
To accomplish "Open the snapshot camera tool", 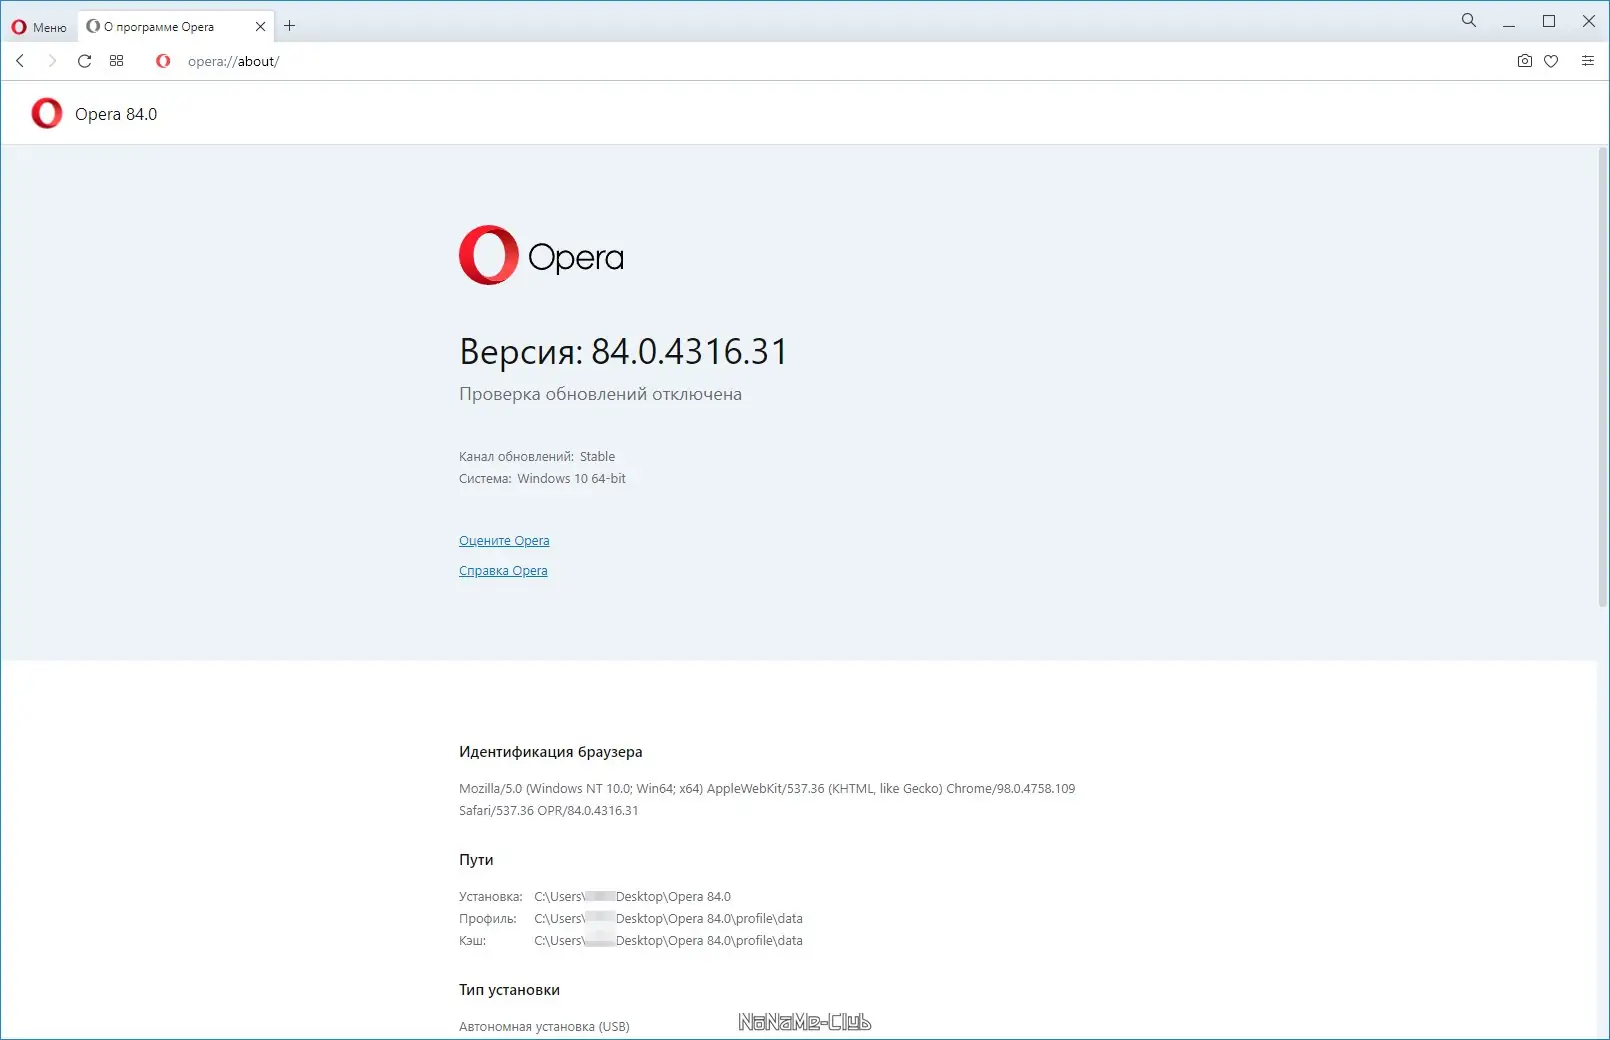I will click(1523, 61).
